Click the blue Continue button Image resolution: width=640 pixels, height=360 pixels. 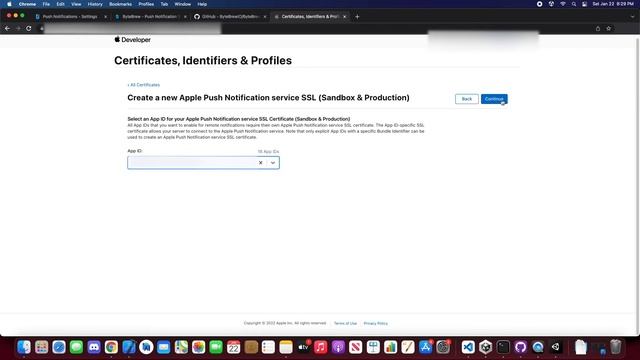(494, 99)
